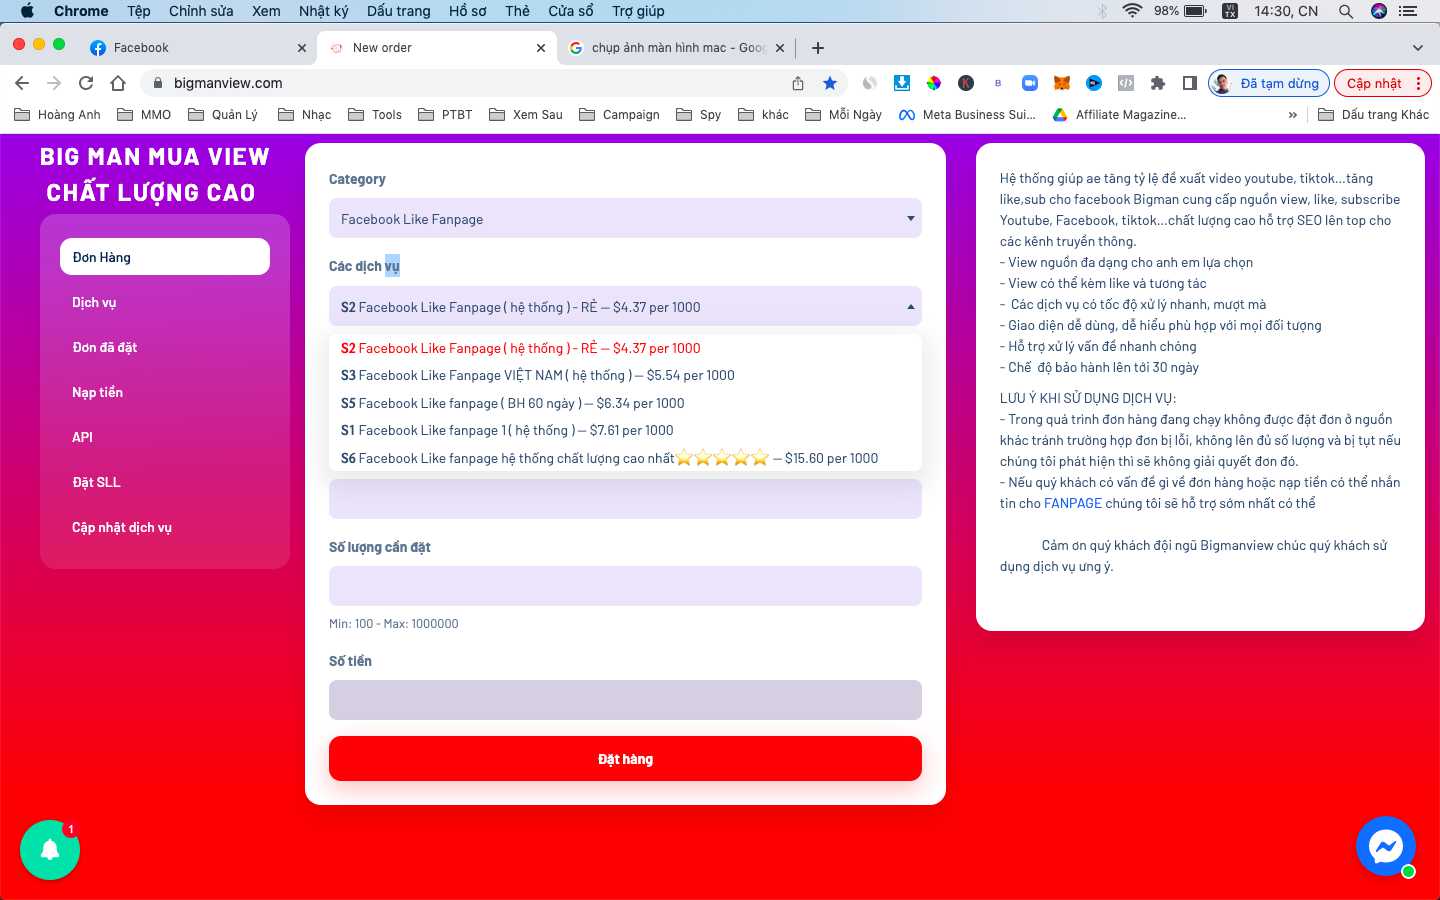Close the New order tab
Viewport: 1440px width, 900px height.
pyautogui.click(x=541, y=48)
